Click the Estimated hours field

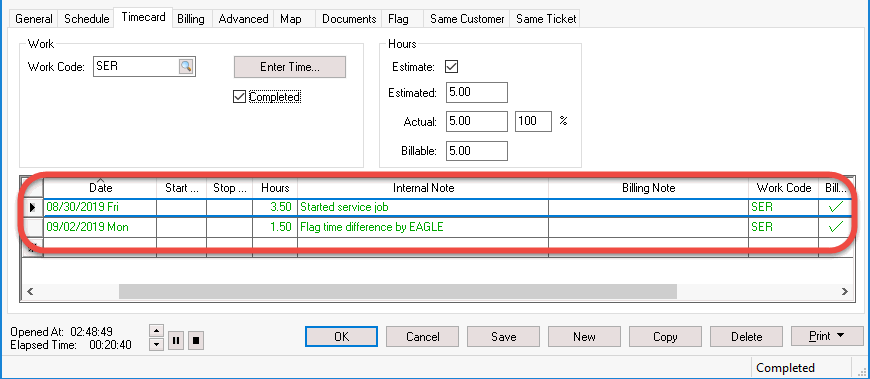[477, 93]
